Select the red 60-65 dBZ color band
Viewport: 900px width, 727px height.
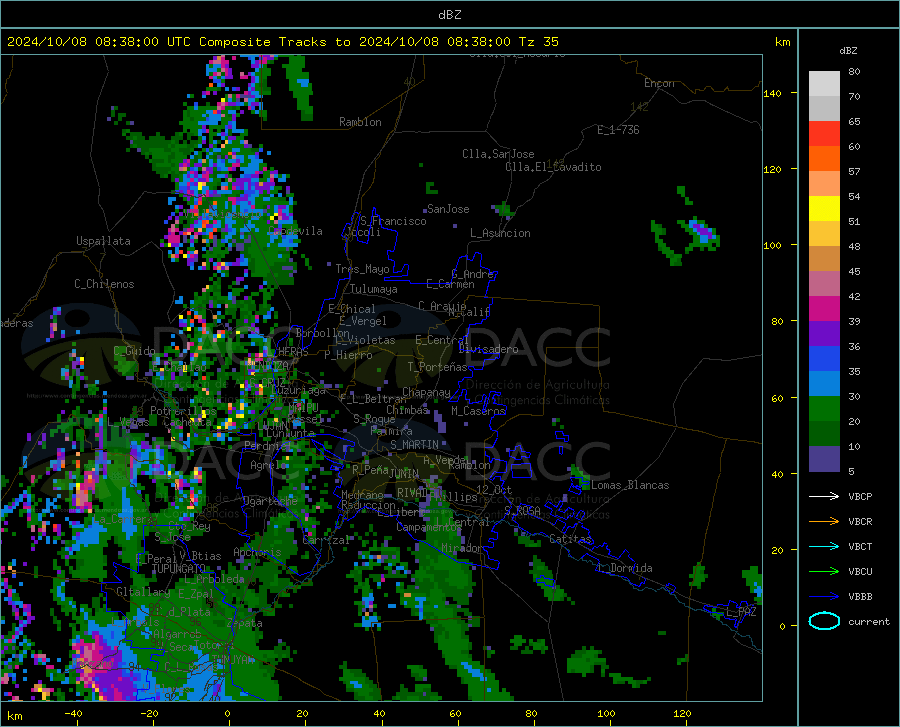pos(824,134)
